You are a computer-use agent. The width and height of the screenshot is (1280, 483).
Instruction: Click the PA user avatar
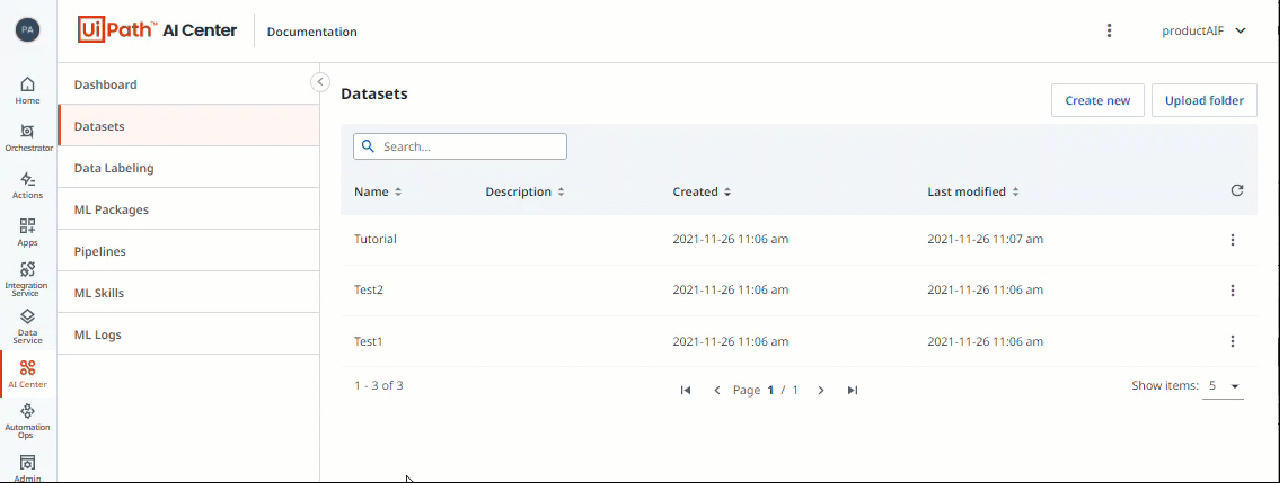pos(28,30)
